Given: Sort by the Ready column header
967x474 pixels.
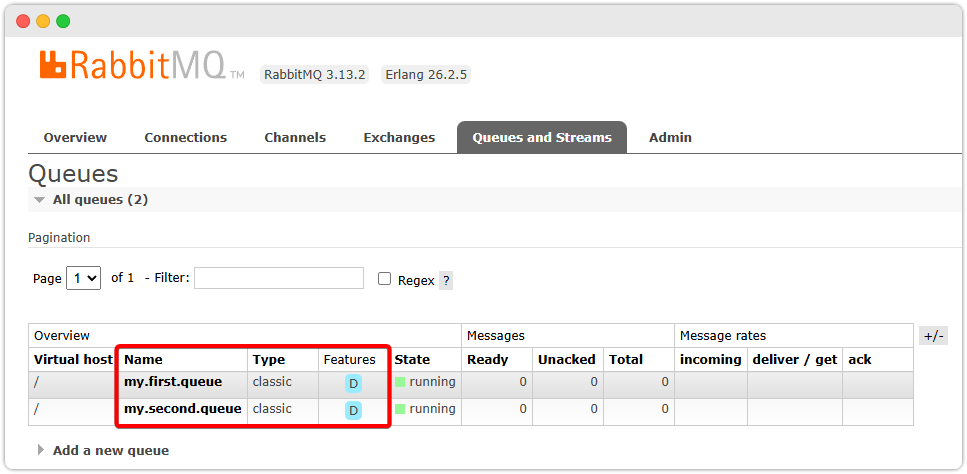Looking at the screenshot, I should tap(487, 360).
